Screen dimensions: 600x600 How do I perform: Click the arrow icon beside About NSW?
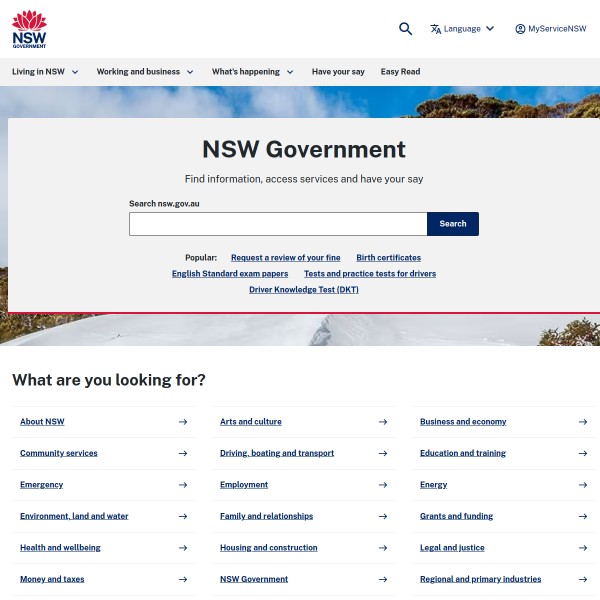point(182,422)
